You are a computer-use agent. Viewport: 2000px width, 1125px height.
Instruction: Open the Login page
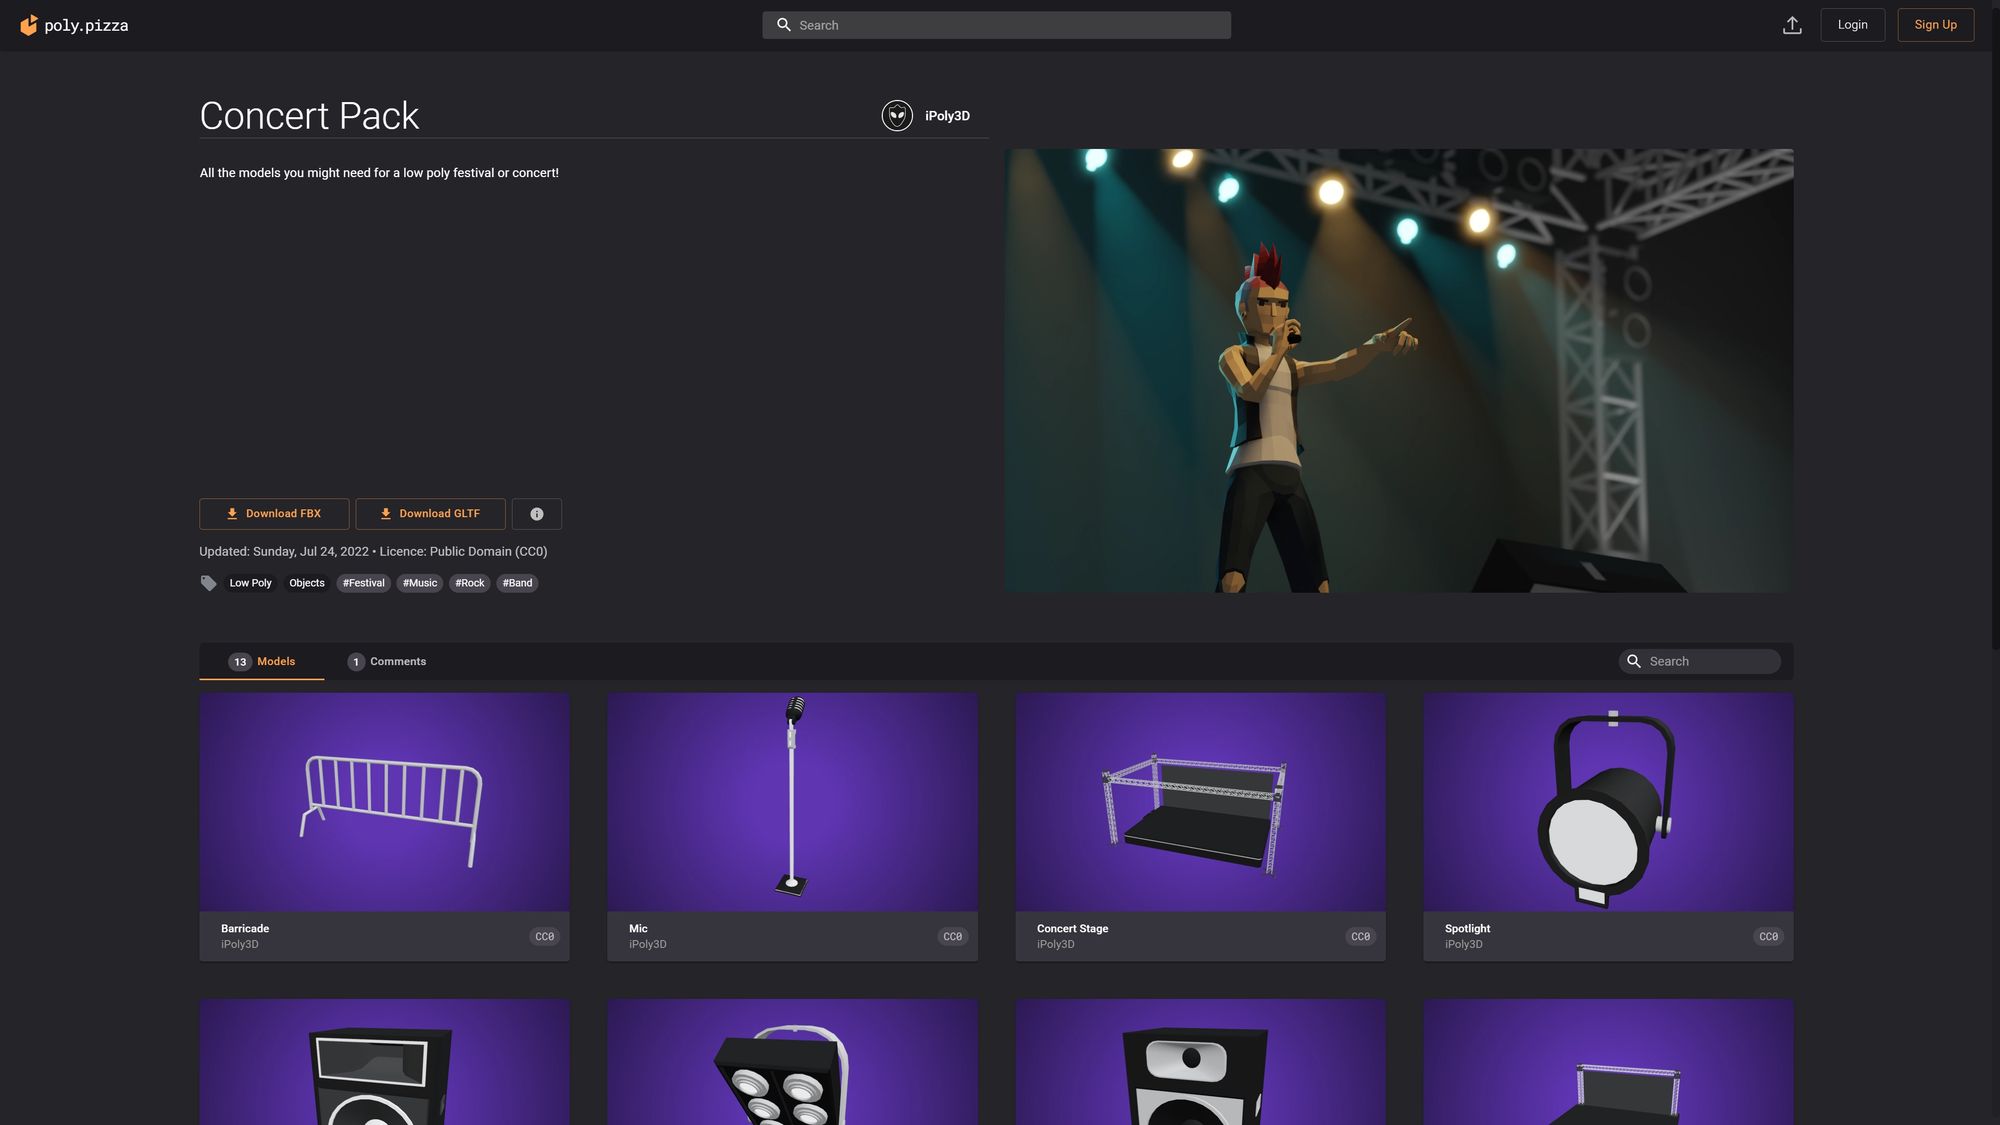(1852, 25)
